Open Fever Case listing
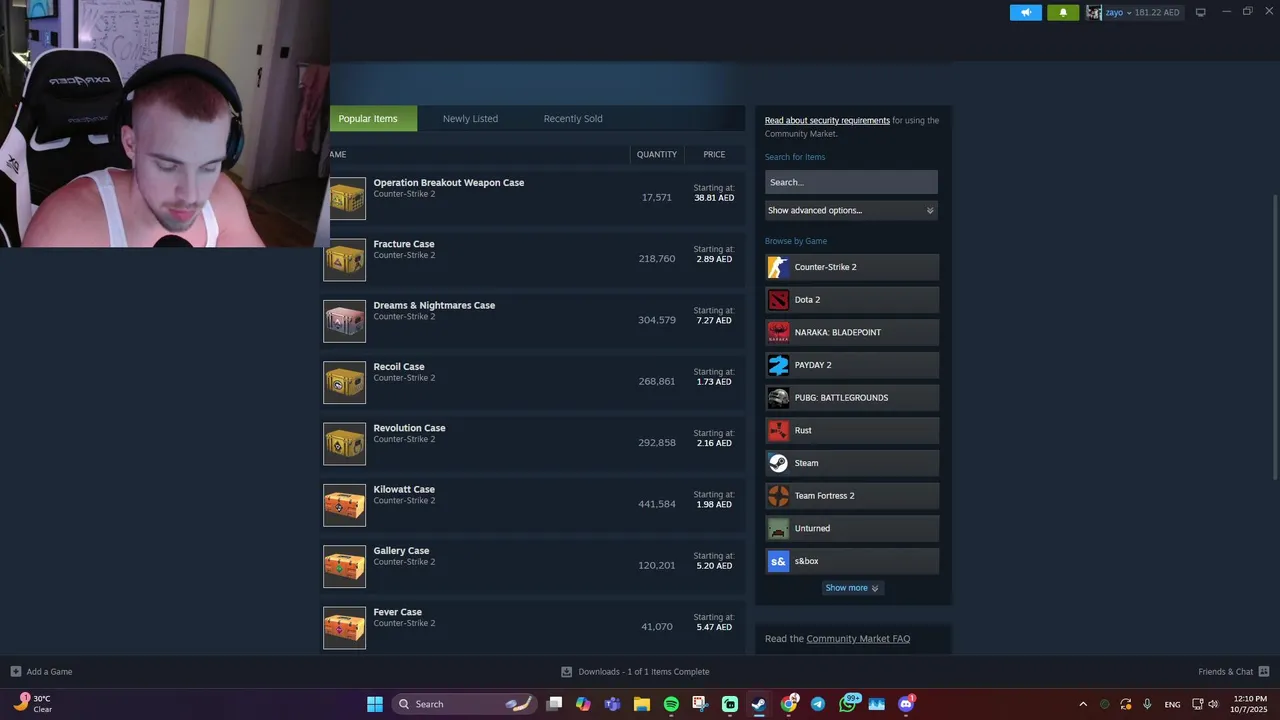This screenshot has width=1280, height=720. [533, 626]
